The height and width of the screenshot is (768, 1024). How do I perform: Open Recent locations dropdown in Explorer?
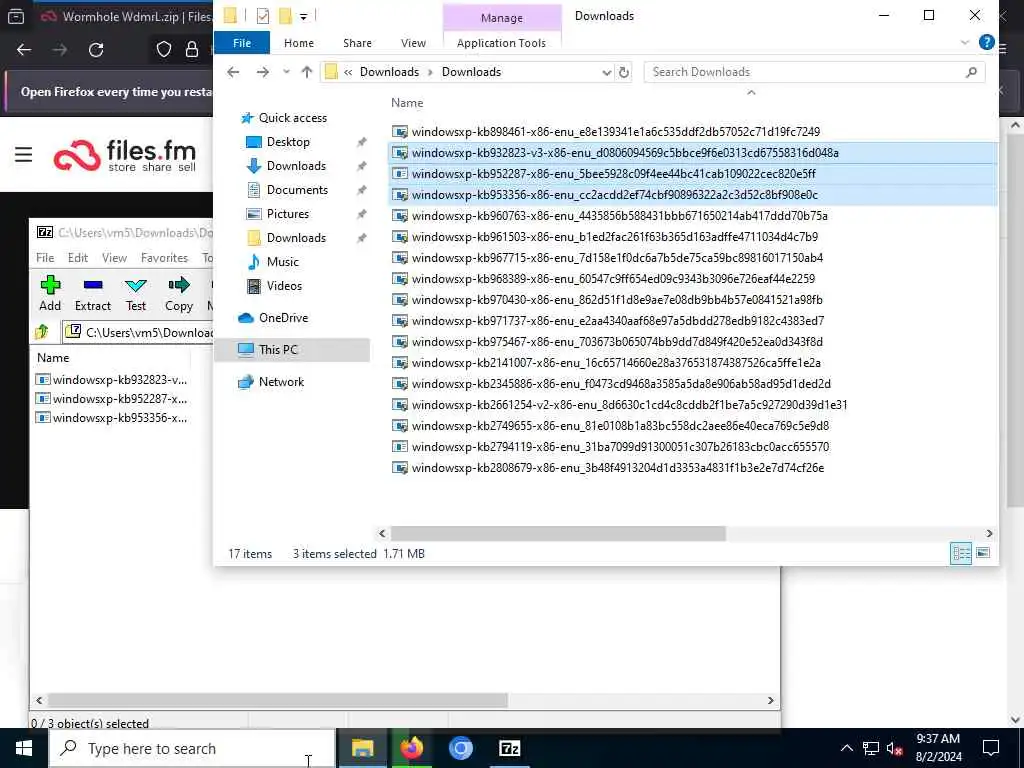tap(286, 72)
